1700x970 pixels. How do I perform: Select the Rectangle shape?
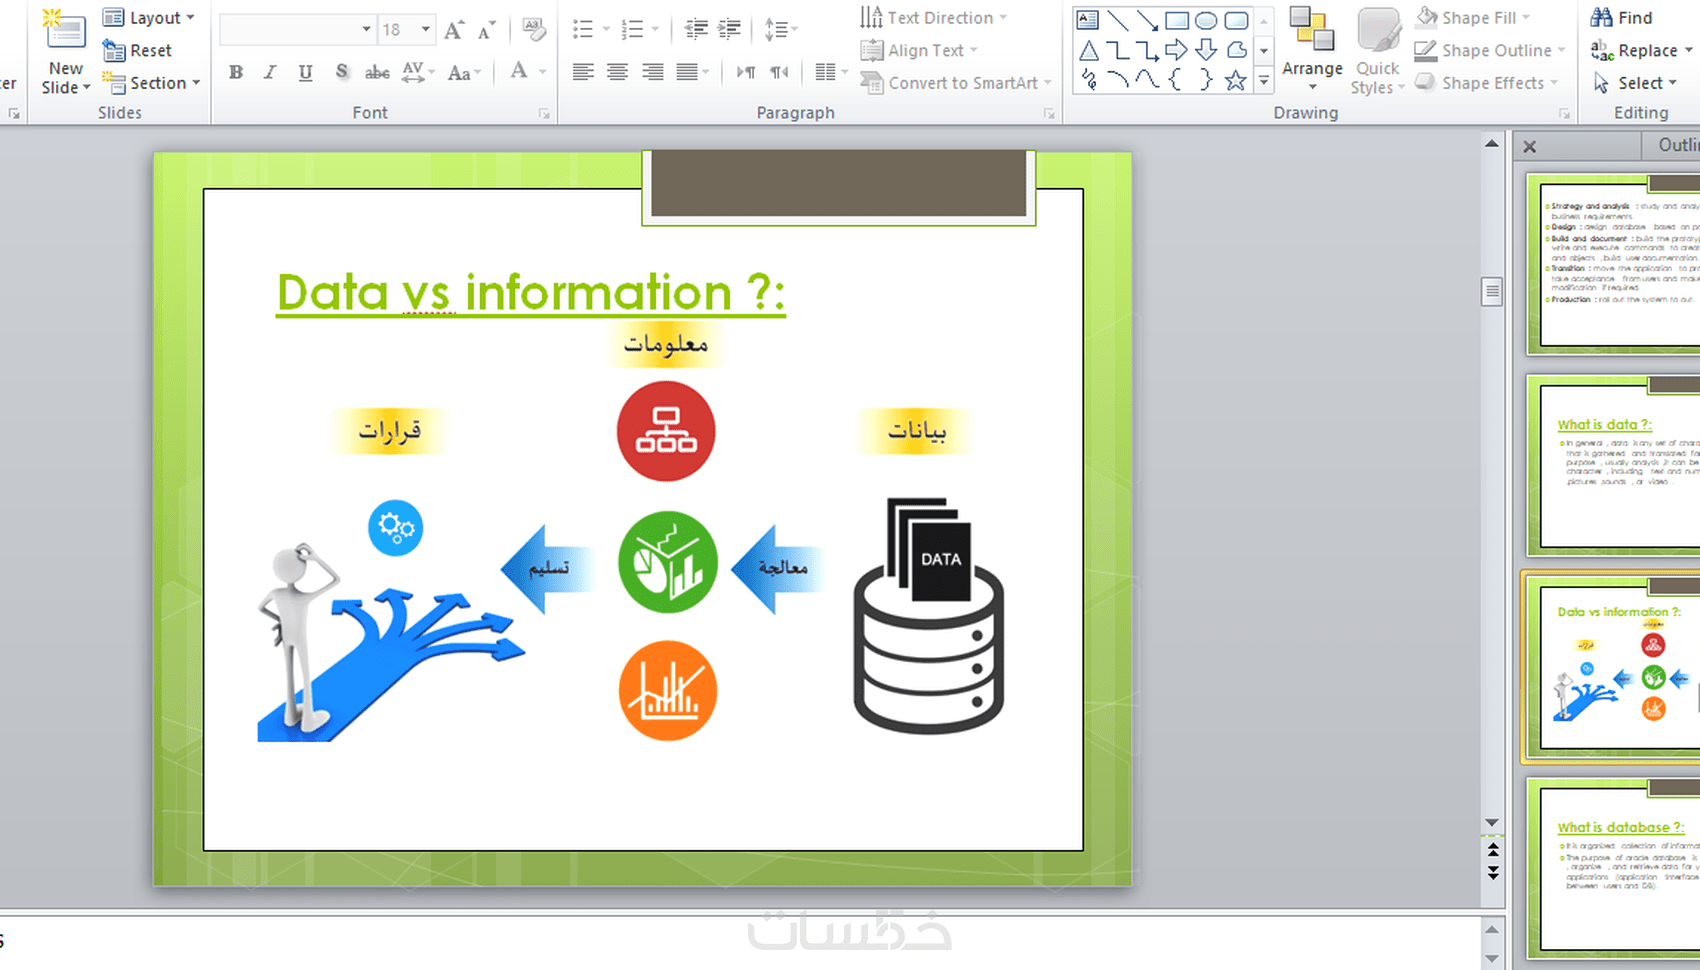pyautogui.click(x=1177, y=20)
